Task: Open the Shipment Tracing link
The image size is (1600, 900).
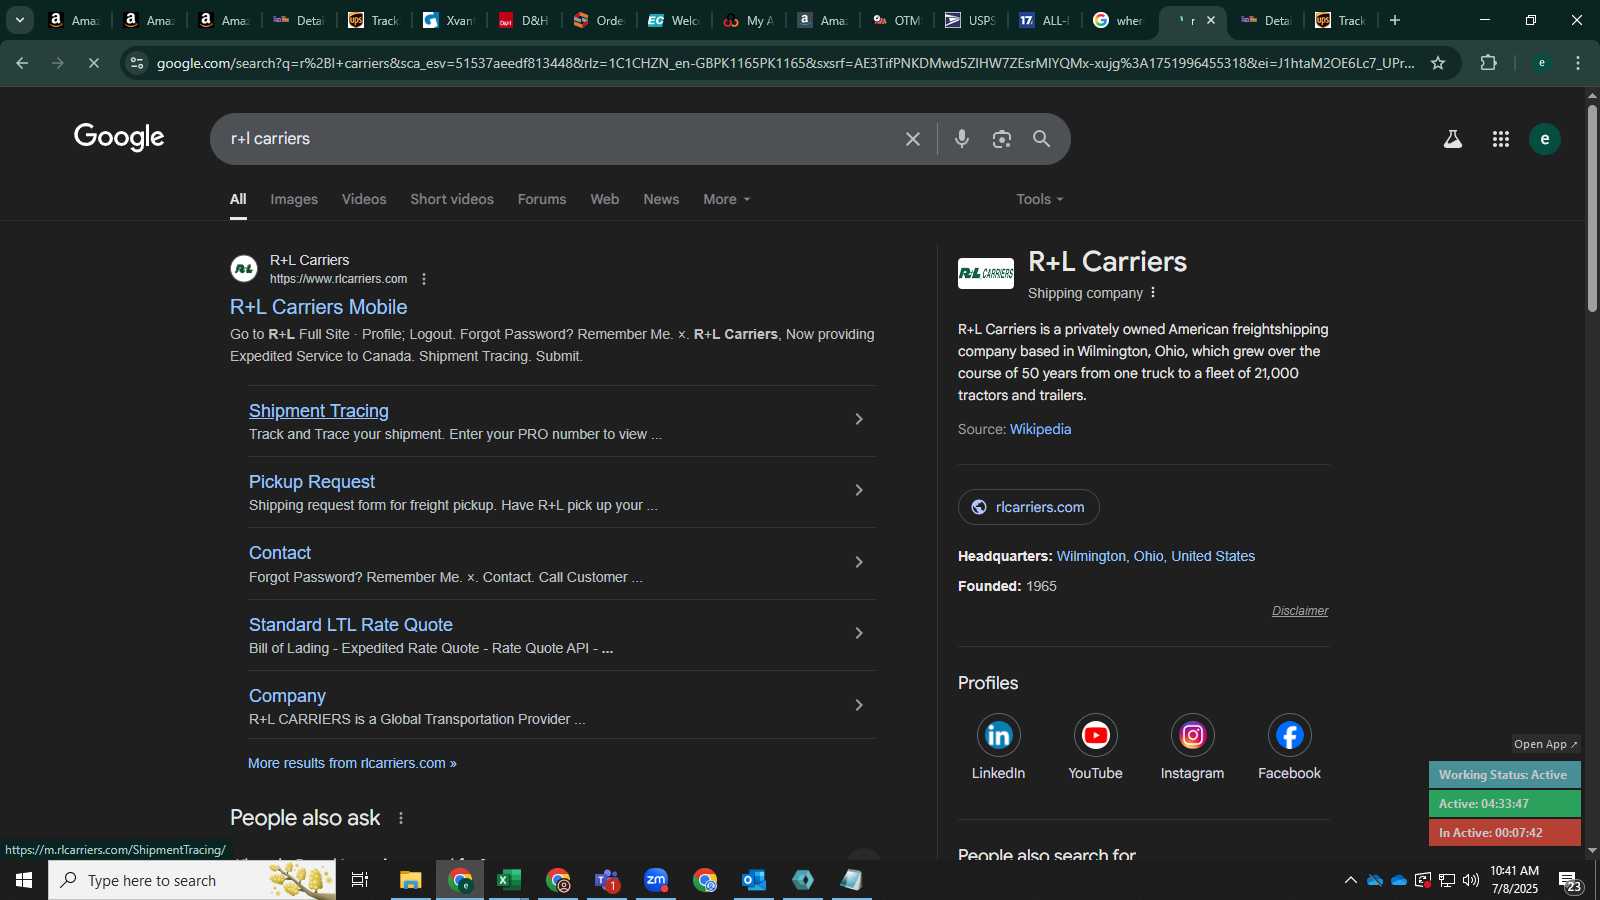Action: click(x=319, y=411)
